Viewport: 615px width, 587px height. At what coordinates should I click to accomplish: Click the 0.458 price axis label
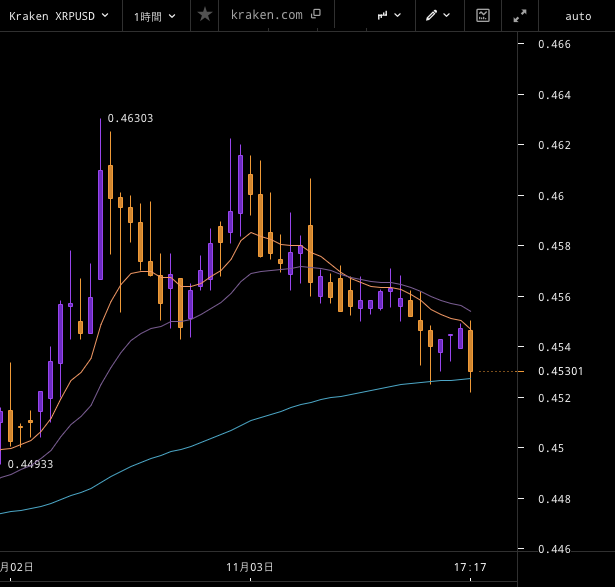coord(554,246)
